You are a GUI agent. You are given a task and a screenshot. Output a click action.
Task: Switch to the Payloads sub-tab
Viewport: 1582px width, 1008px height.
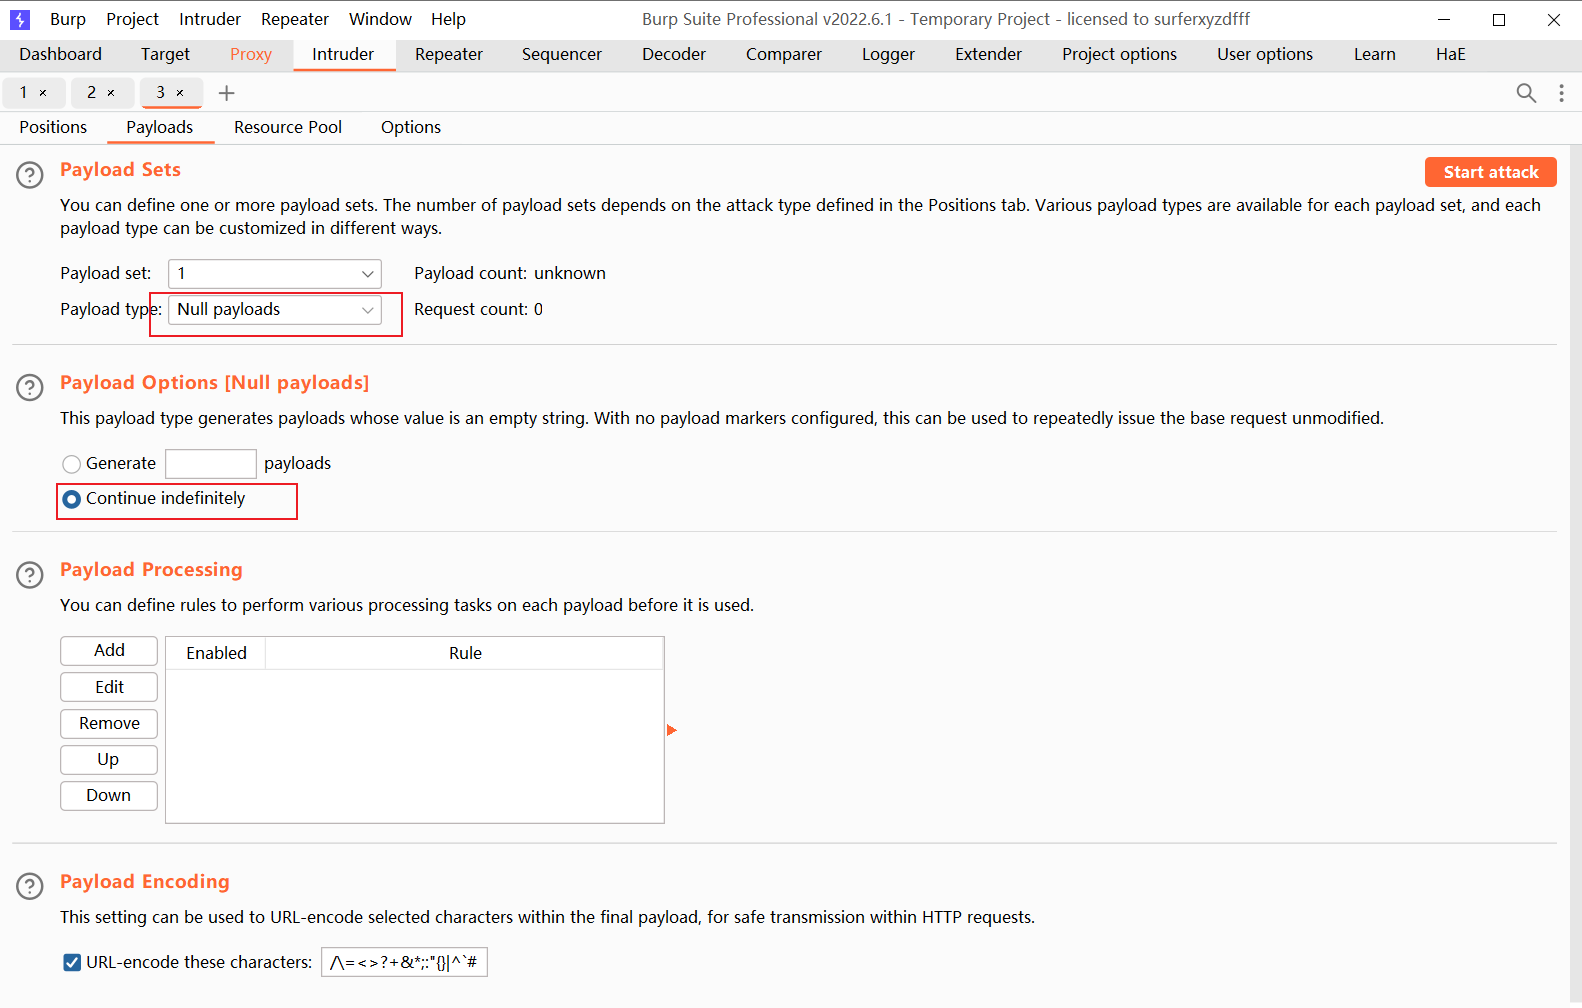[x=159, y=127]
